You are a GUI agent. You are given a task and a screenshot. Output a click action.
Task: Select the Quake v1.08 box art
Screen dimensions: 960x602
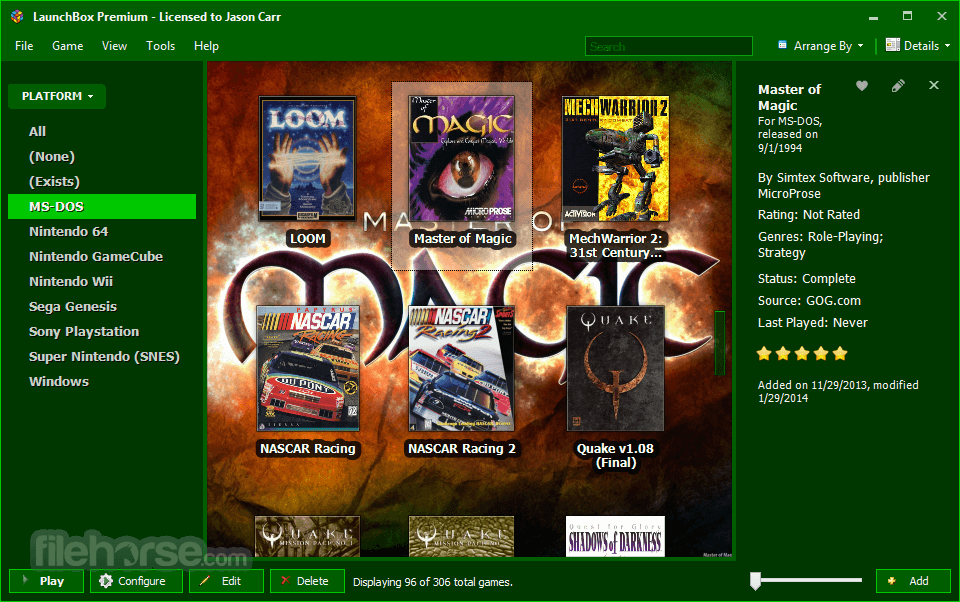[615, 369]
